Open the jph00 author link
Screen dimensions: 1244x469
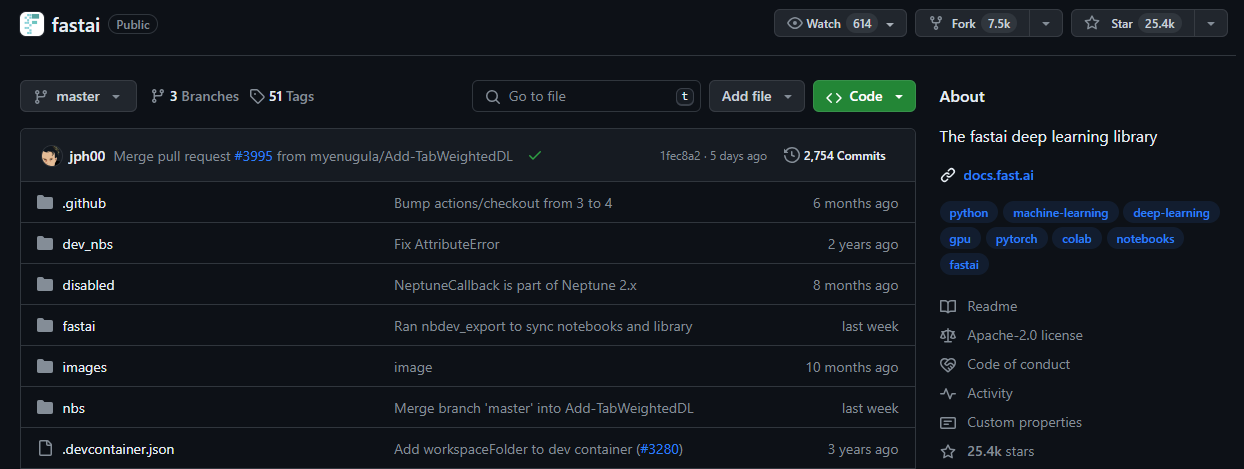(x=87, y=156)
